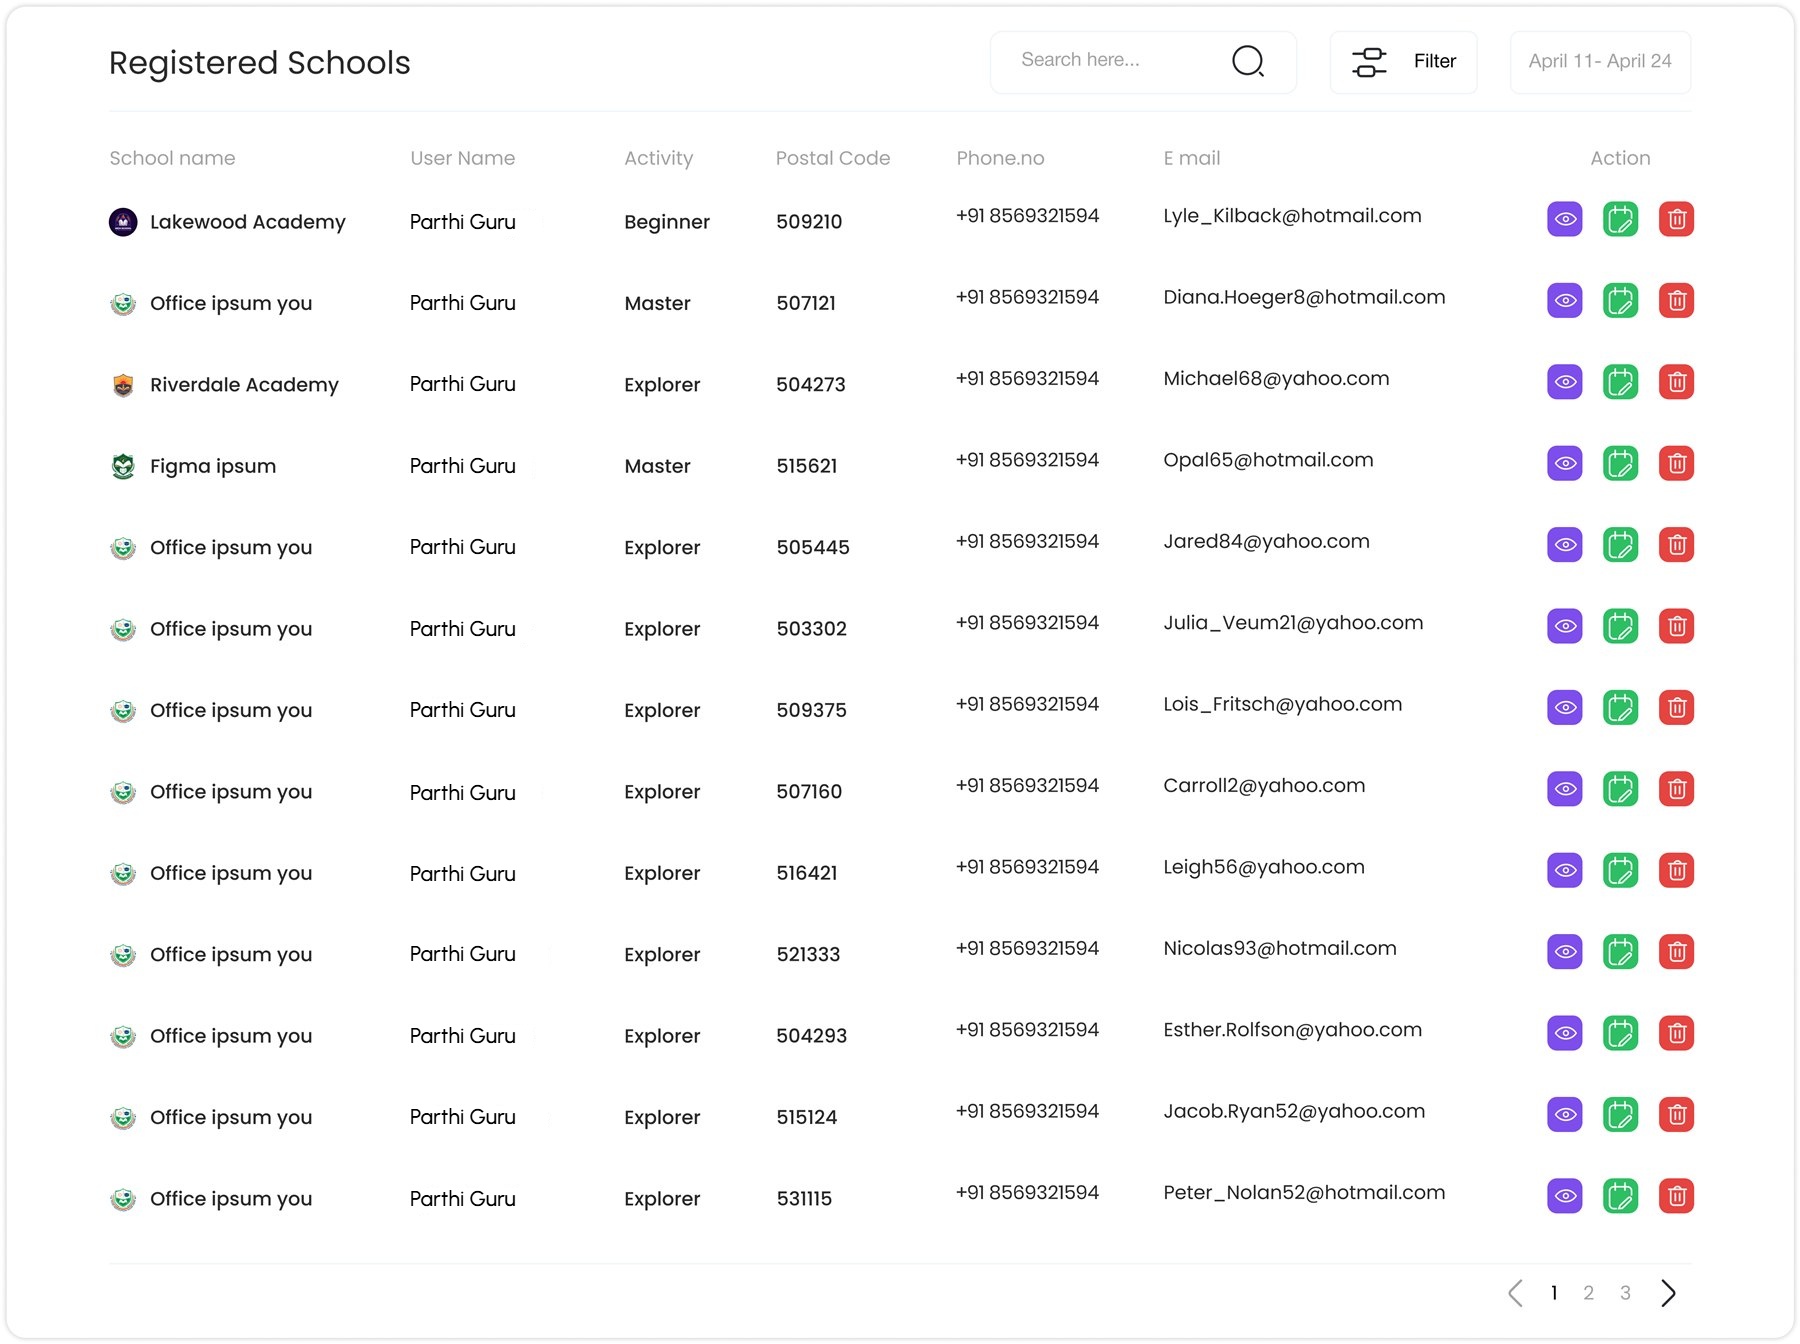
Task: Edit the Figma ipsum entry
Action: 1620,463
